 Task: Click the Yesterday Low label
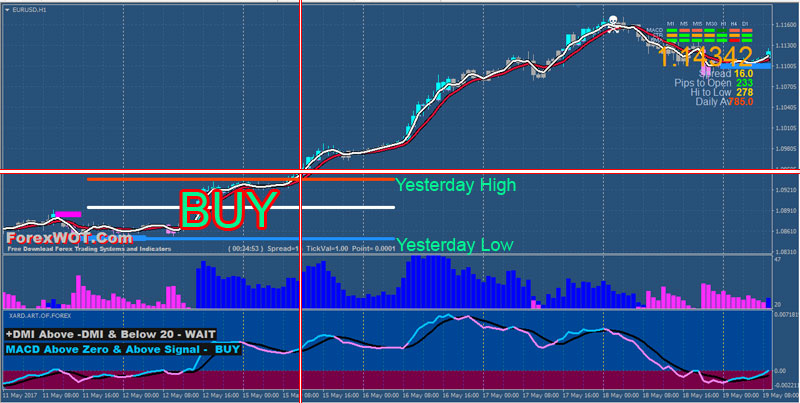coord(455,245)
